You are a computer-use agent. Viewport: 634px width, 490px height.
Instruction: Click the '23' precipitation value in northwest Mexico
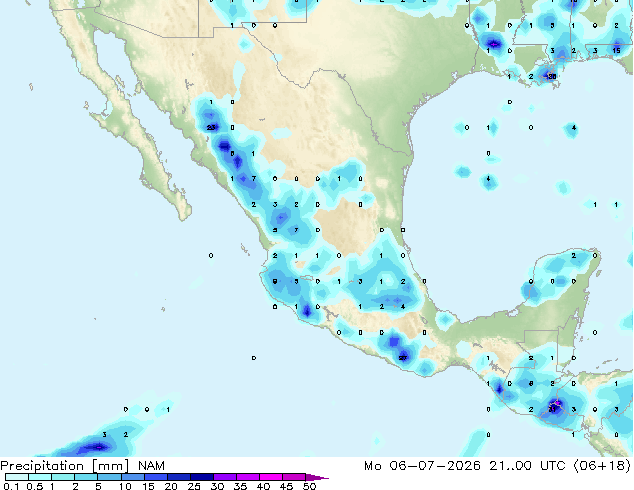tap(211, 127)
